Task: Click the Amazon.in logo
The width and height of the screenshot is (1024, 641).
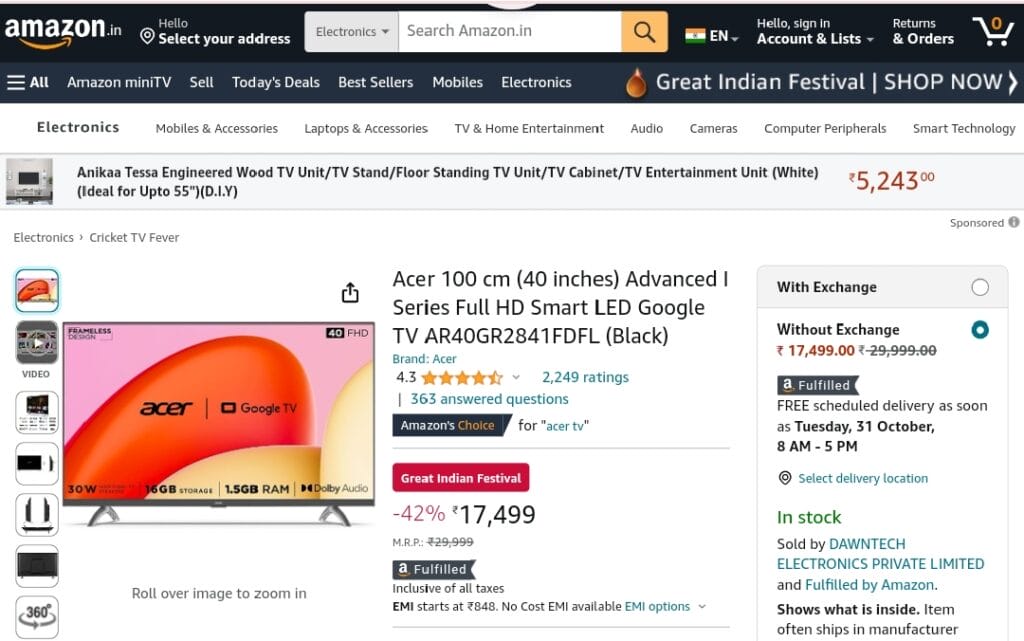Action: coord(63,31)
